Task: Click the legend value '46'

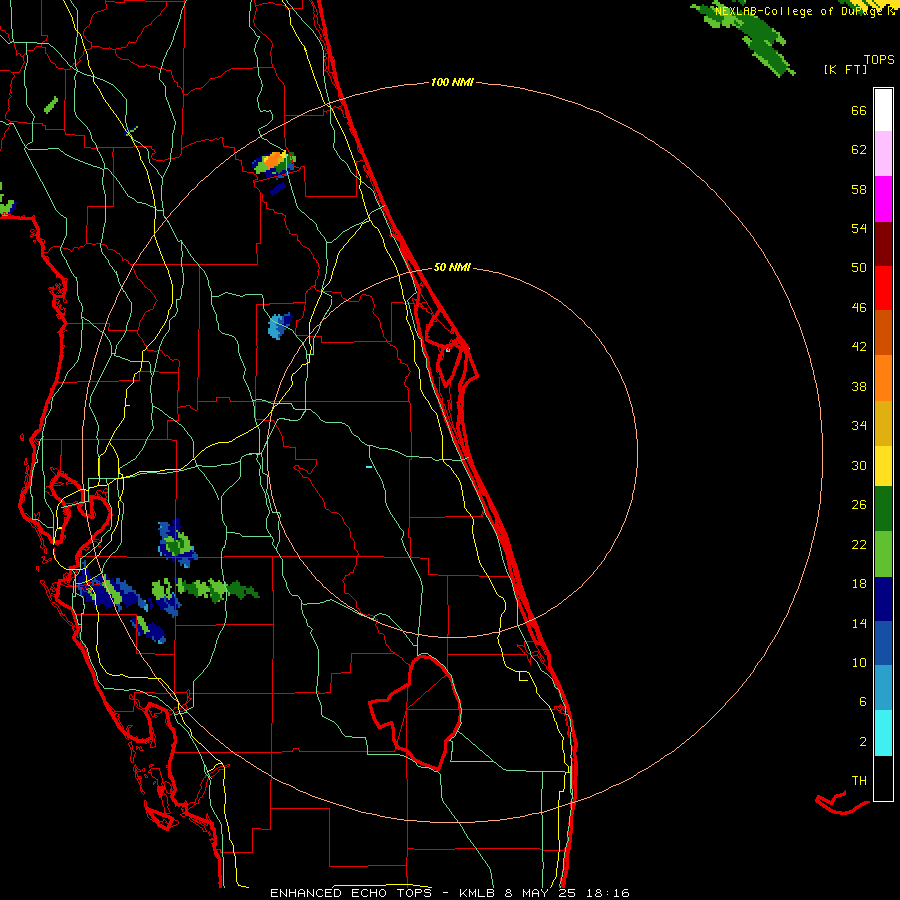Action: click(859, 308)
